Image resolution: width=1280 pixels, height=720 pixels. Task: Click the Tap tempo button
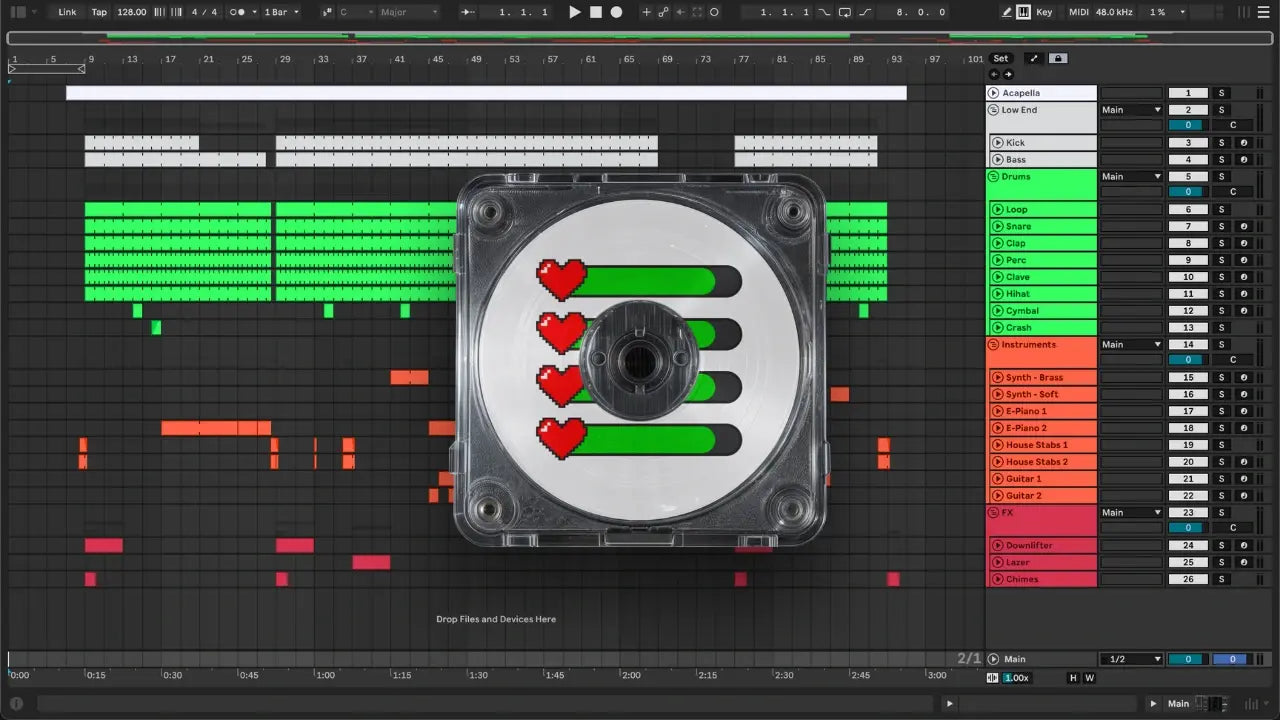pos(99,12)
